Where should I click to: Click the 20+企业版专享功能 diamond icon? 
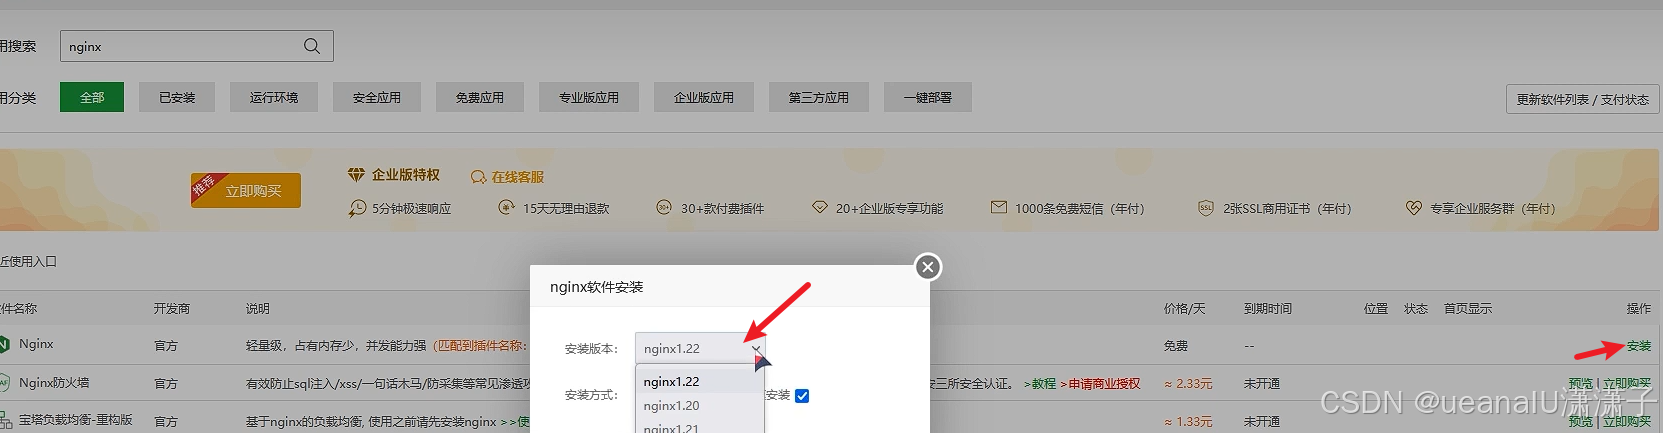(820, 207)
